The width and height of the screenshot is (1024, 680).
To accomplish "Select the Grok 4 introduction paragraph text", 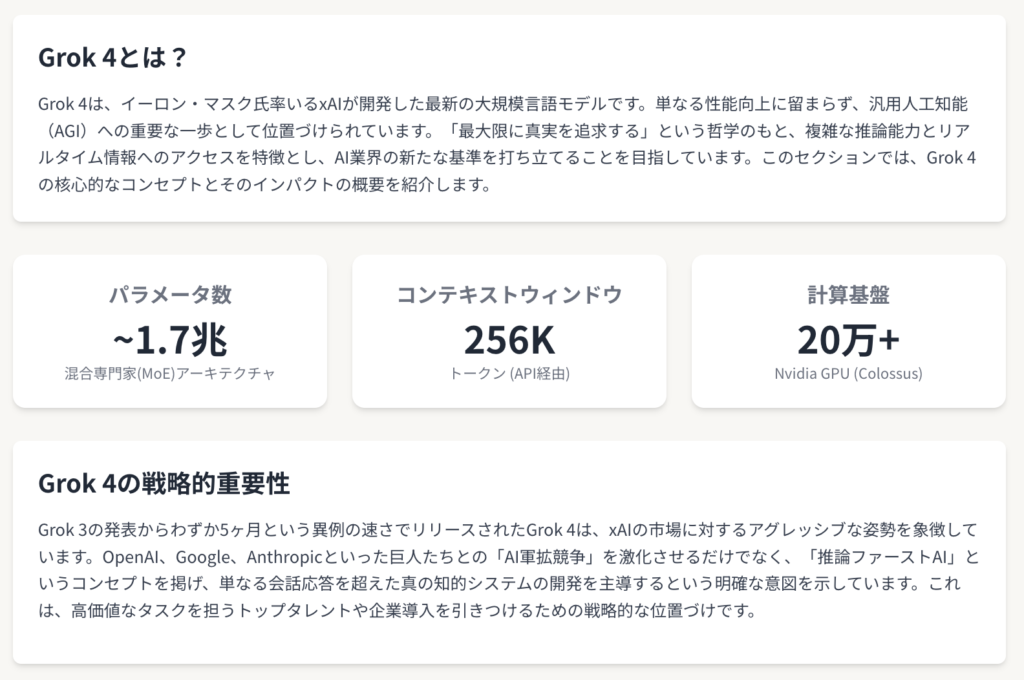I will tap(508, 144).
